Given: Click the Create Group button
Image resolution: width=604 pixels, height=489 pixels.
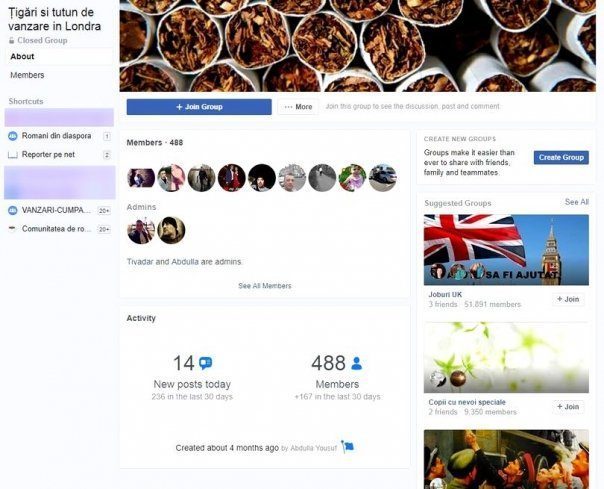Looking at the screenshot, I should pos(561,157).
